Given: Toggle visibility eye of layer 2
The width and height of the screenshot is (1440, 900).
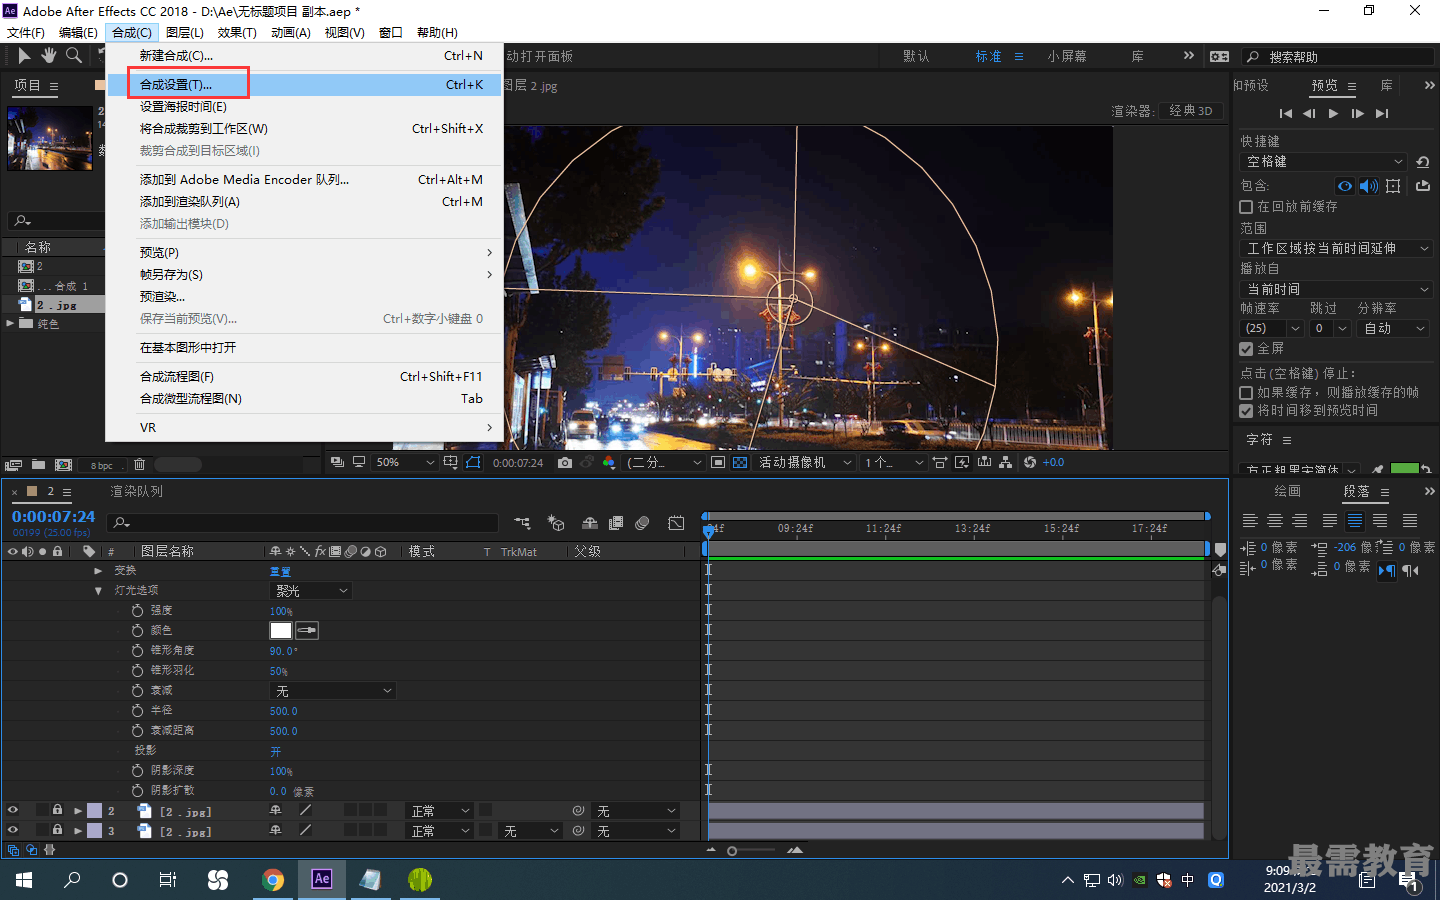Looking at the screenshot, I should (13, 810).
